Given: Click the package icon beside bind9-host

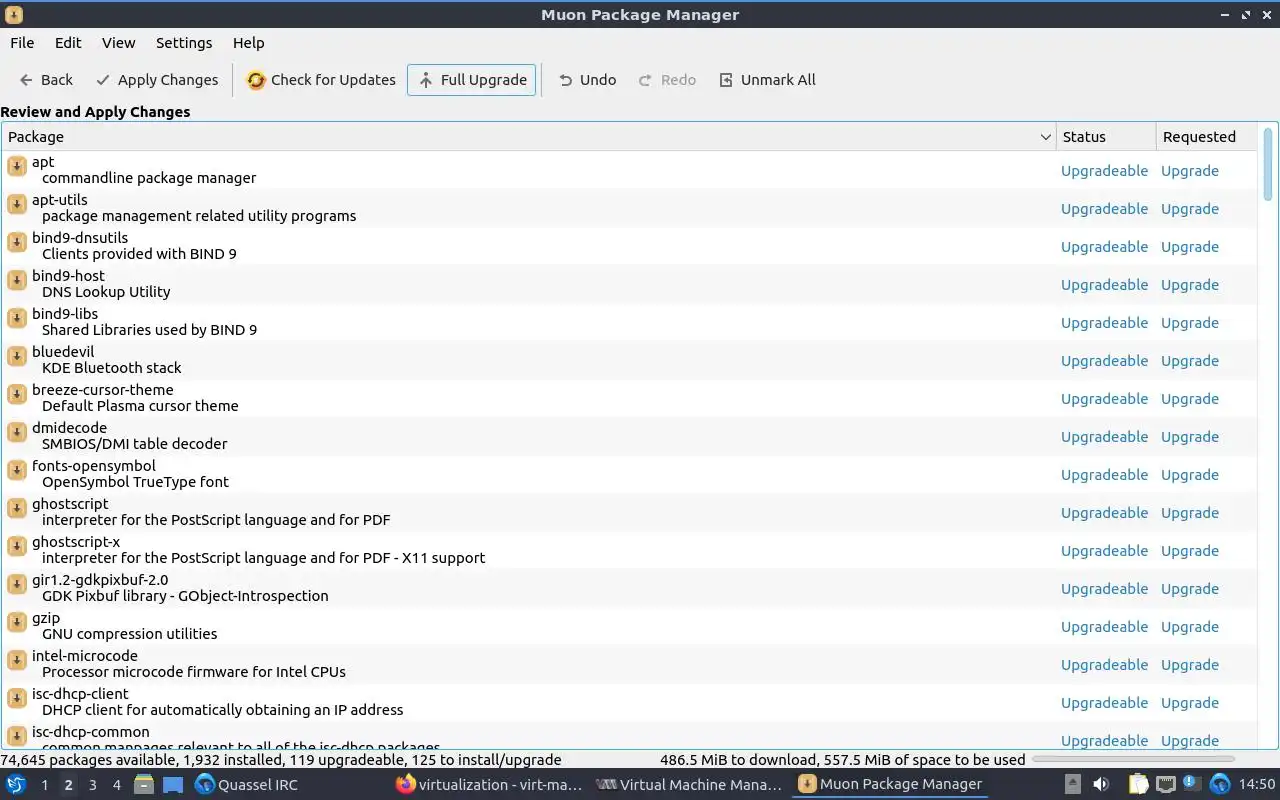Looking at the screenshot, I should (x=16, y=280).
